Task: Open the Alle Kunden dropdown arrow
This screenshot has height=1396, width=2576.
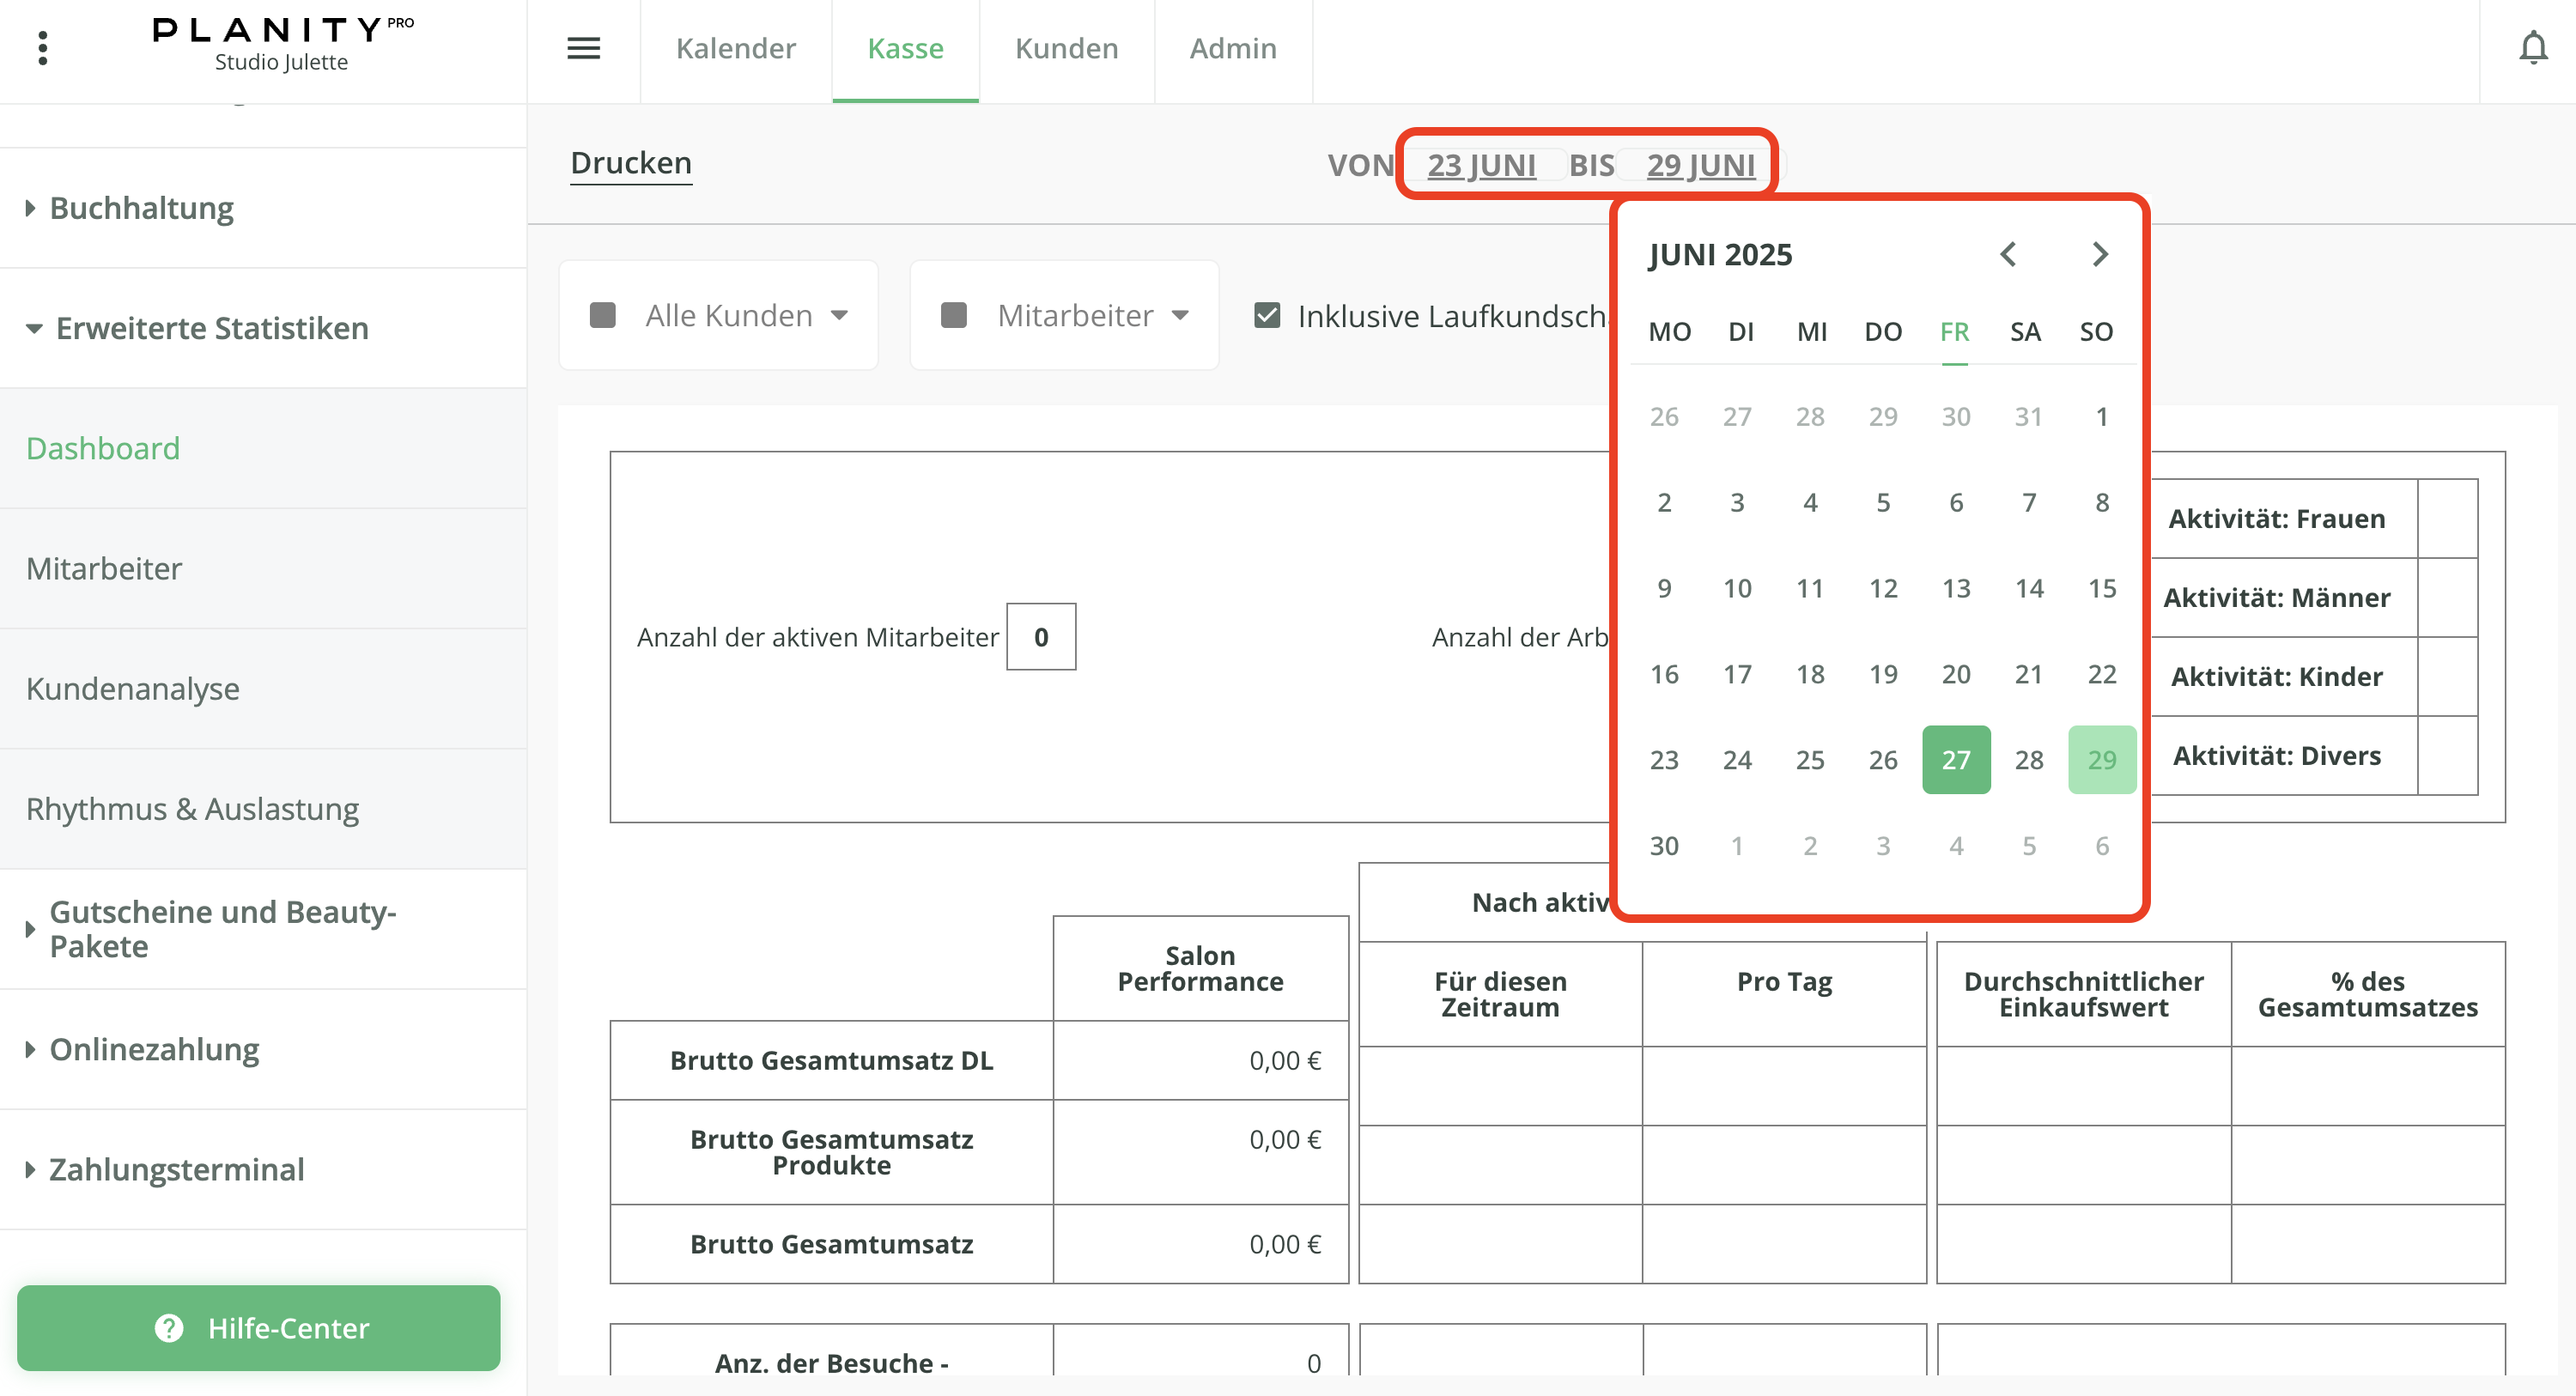Action: point(839,316)
